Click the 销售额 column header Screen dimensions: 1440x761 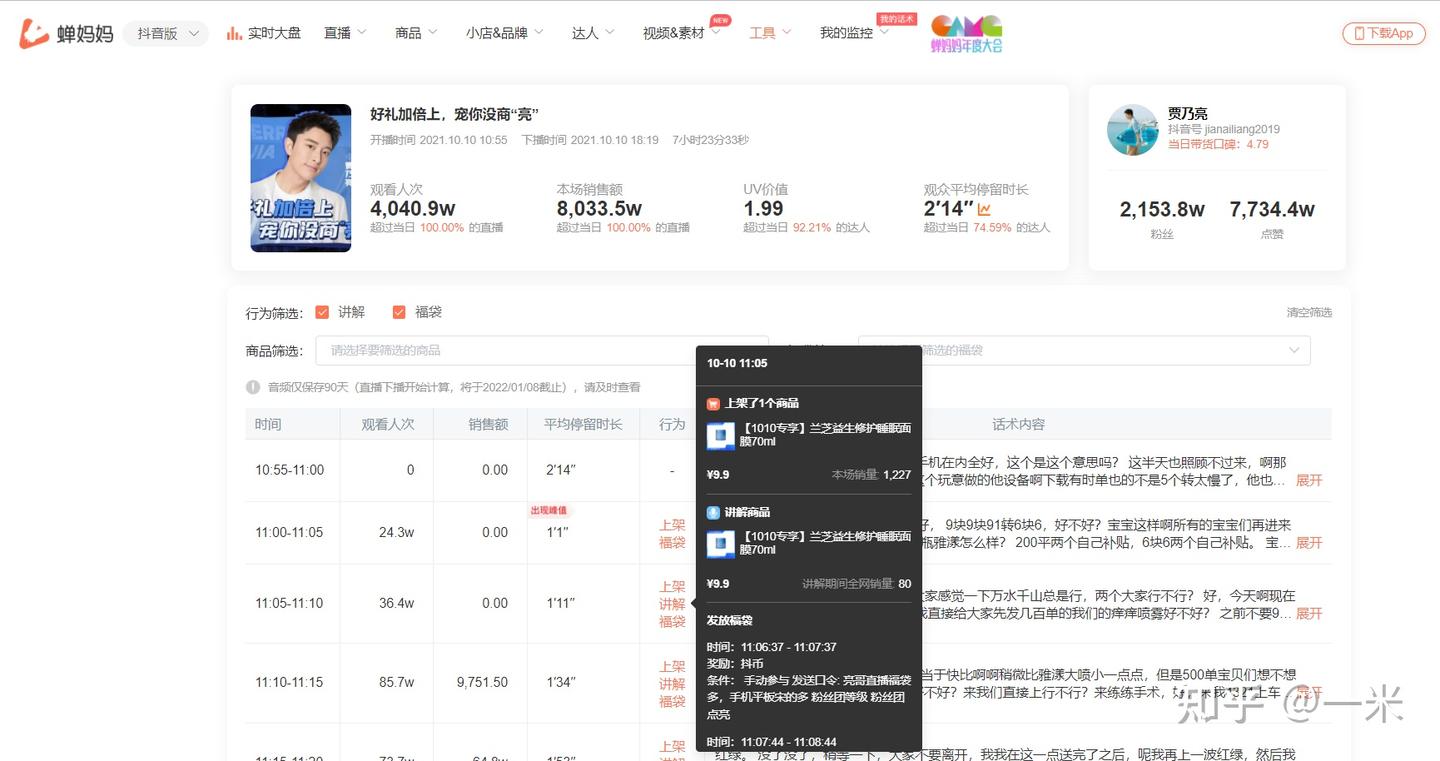[488, 424]
